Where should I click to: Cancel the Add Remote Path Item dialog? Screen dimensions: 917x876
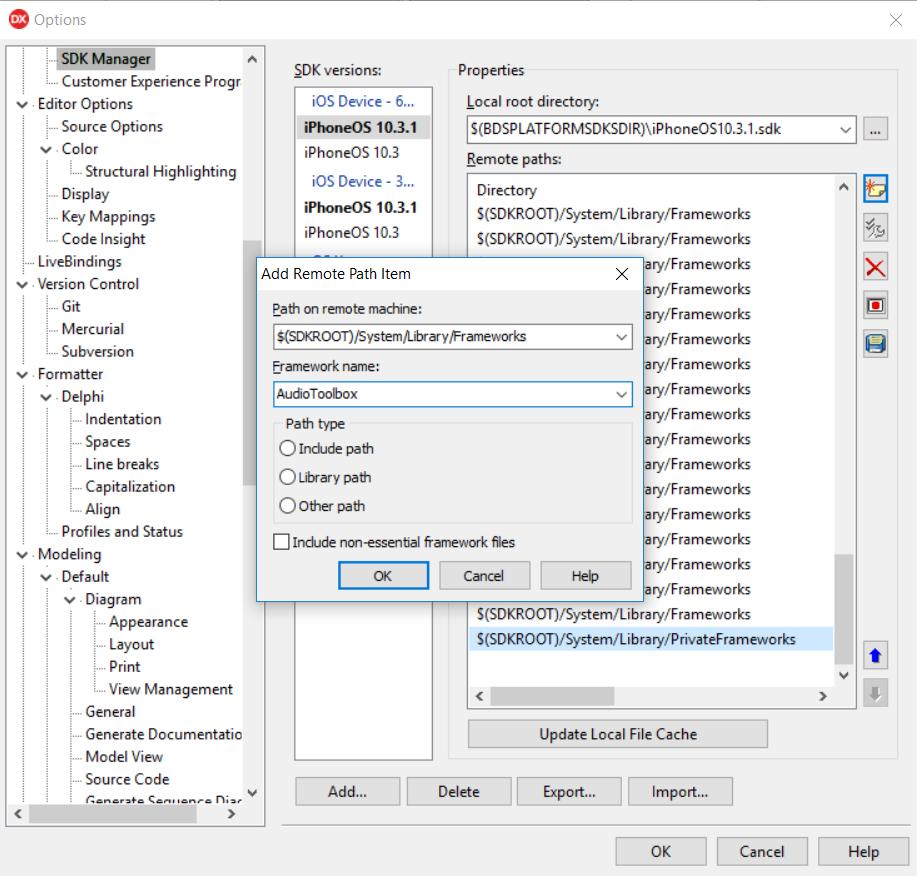click(x=484, y=576)
